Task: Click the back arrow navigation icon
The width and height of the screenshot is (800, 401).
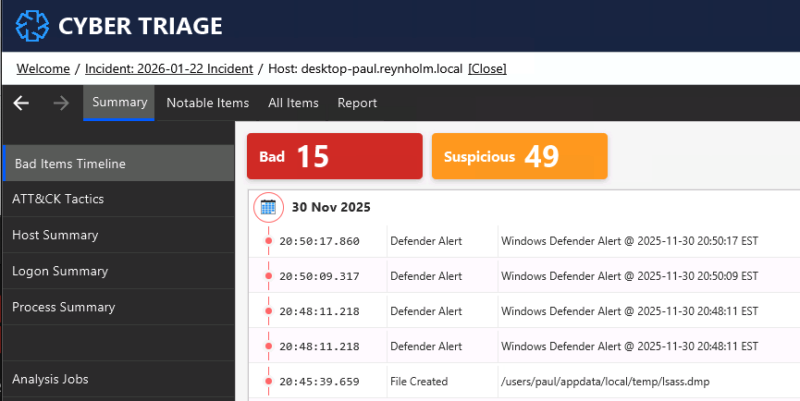Action: point(21,103)
